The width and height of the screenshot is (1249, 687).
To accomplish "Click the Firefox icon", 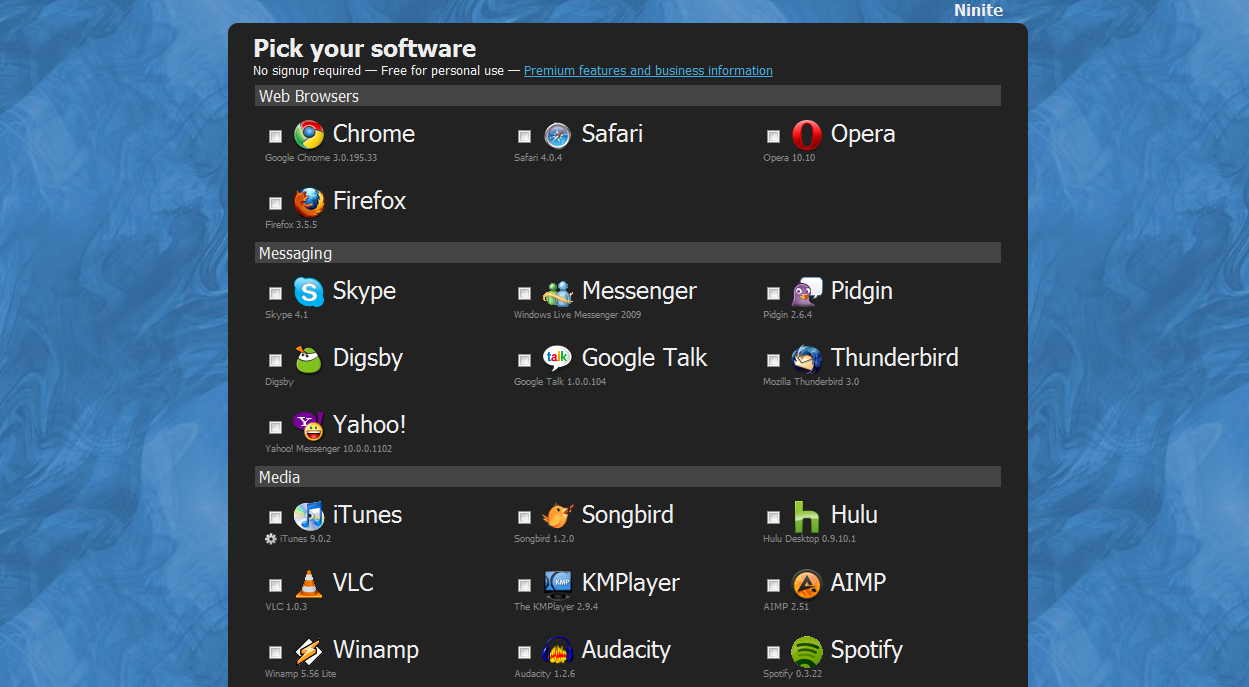I will pos(309,202).
